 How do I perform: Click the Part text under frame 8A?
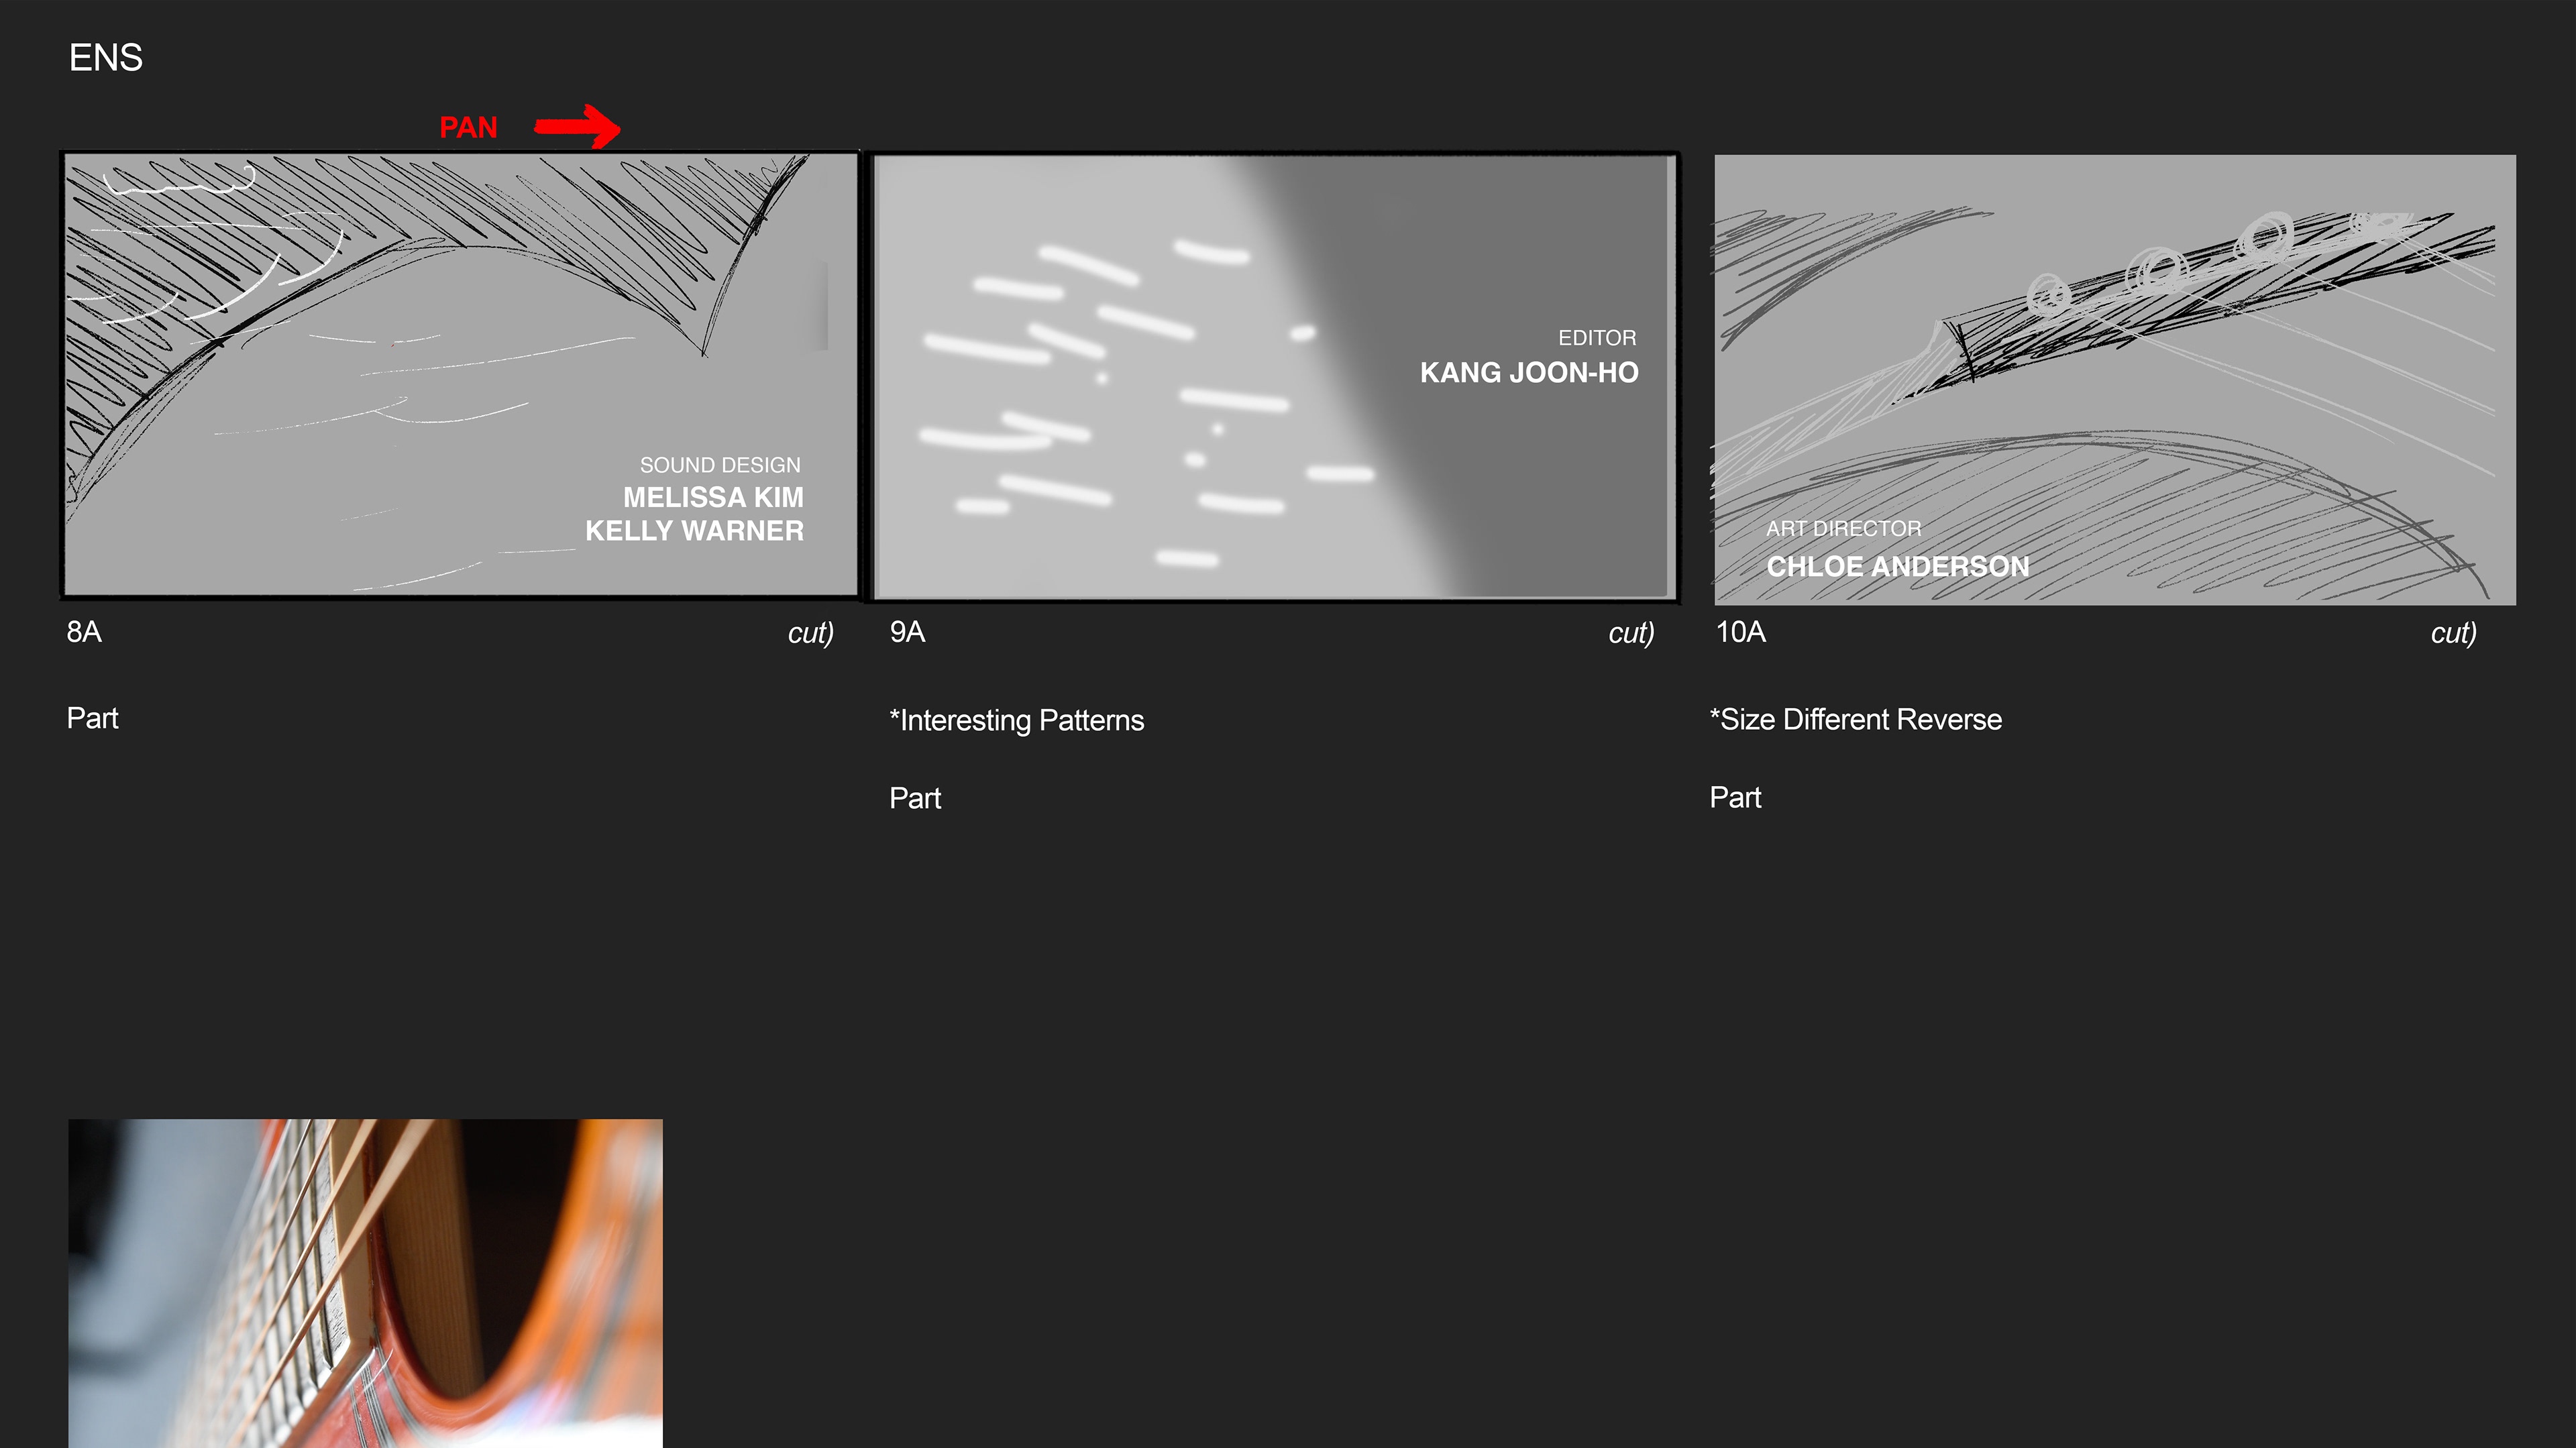[92, 718]
